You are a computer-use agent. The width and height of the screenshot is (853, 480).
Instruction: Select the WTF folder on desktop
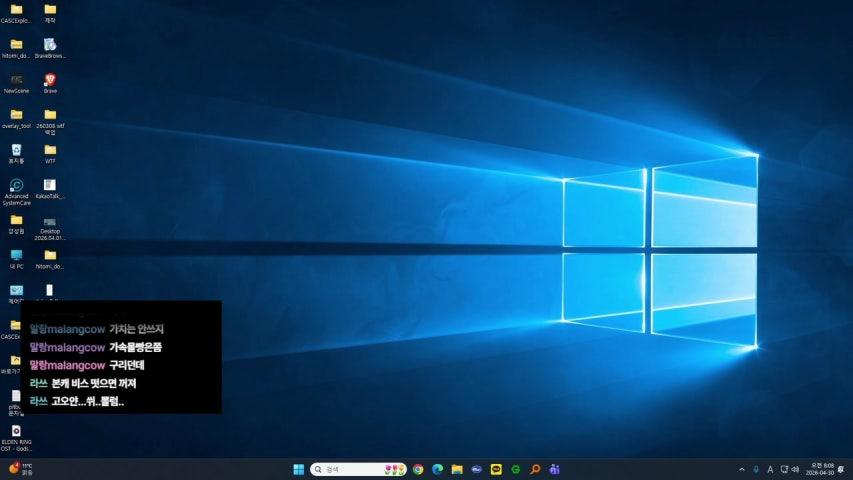[x=50, y=150]
